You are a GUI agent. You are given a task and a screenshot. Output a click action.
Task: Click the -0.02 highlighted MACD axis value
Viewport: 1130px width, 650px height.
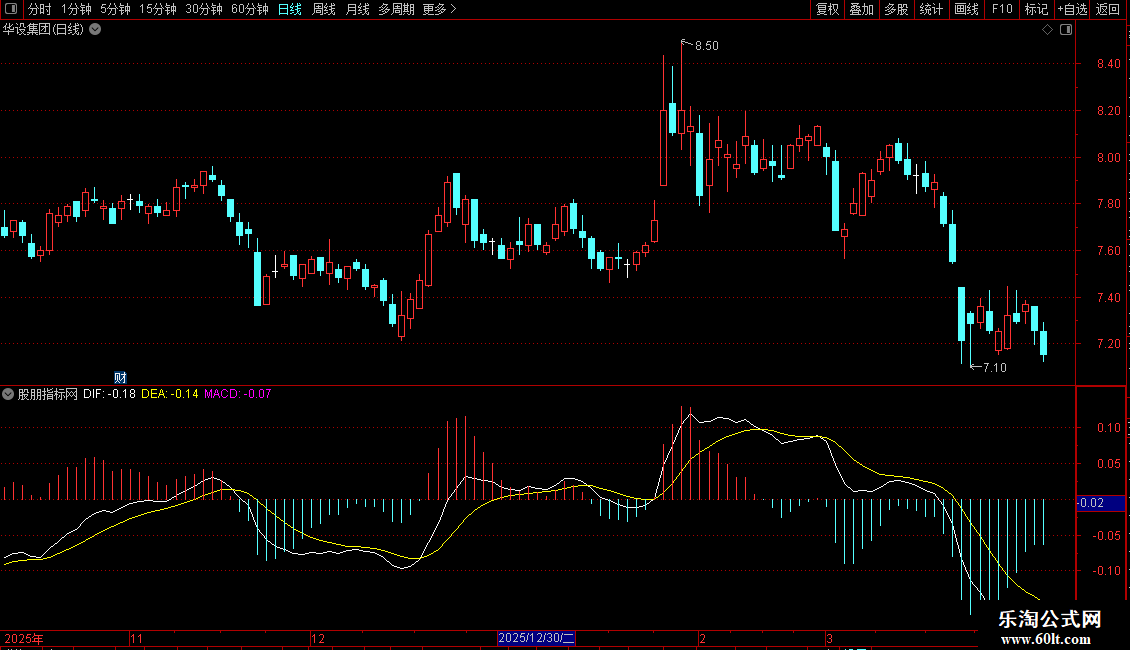1100,503
